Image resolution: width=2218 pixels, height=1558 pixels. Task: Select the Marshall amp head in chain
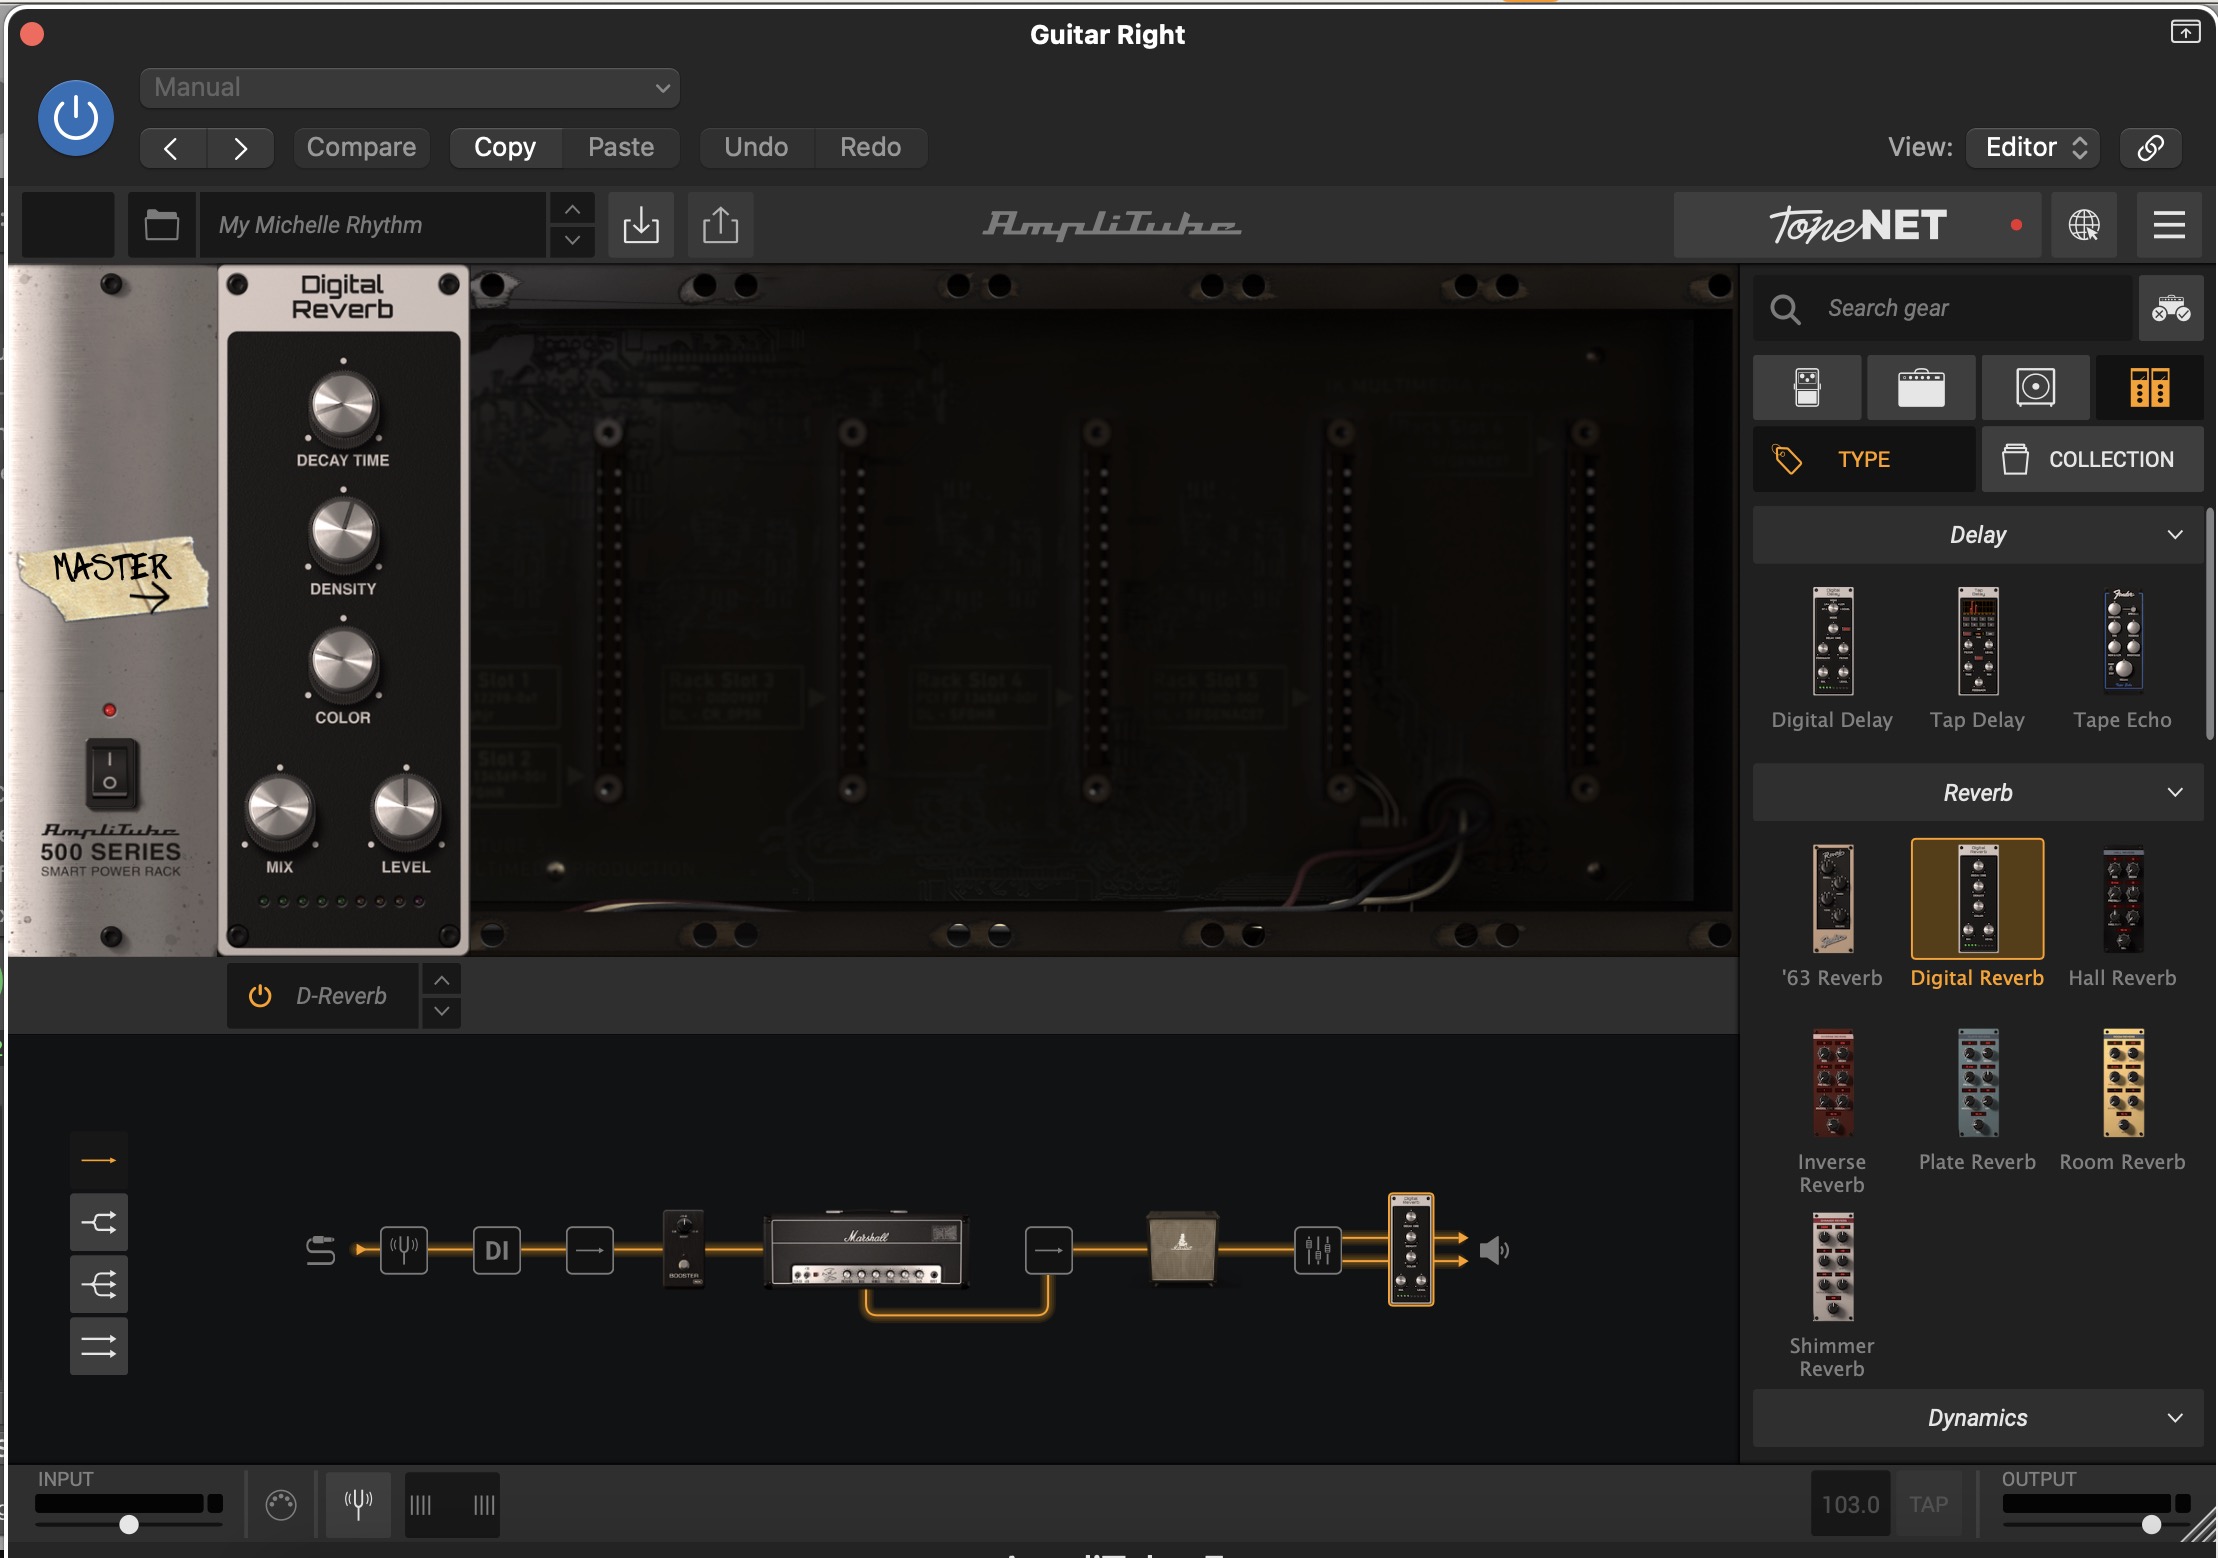coord(866,1250)
